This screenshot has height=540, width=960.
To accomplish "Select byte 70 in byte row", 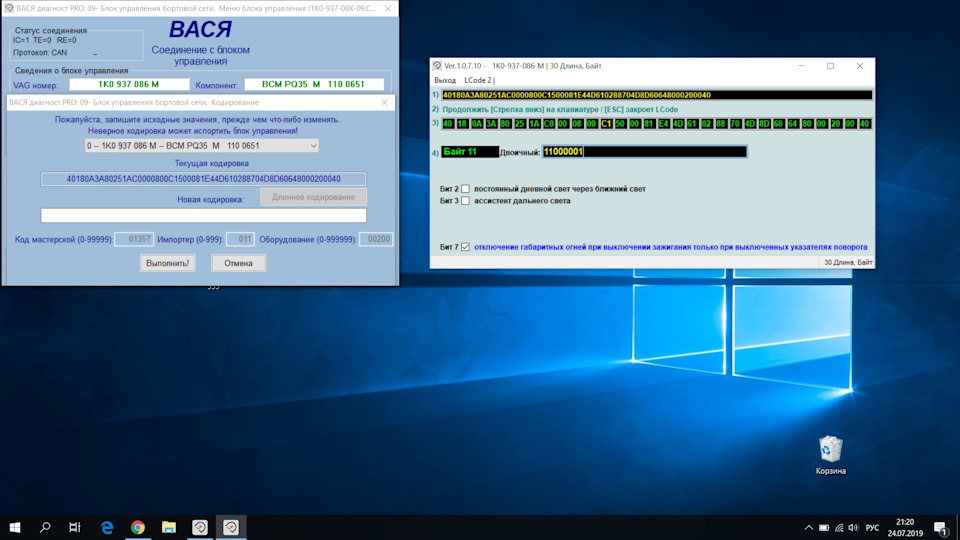I will [x=736, y=124].
